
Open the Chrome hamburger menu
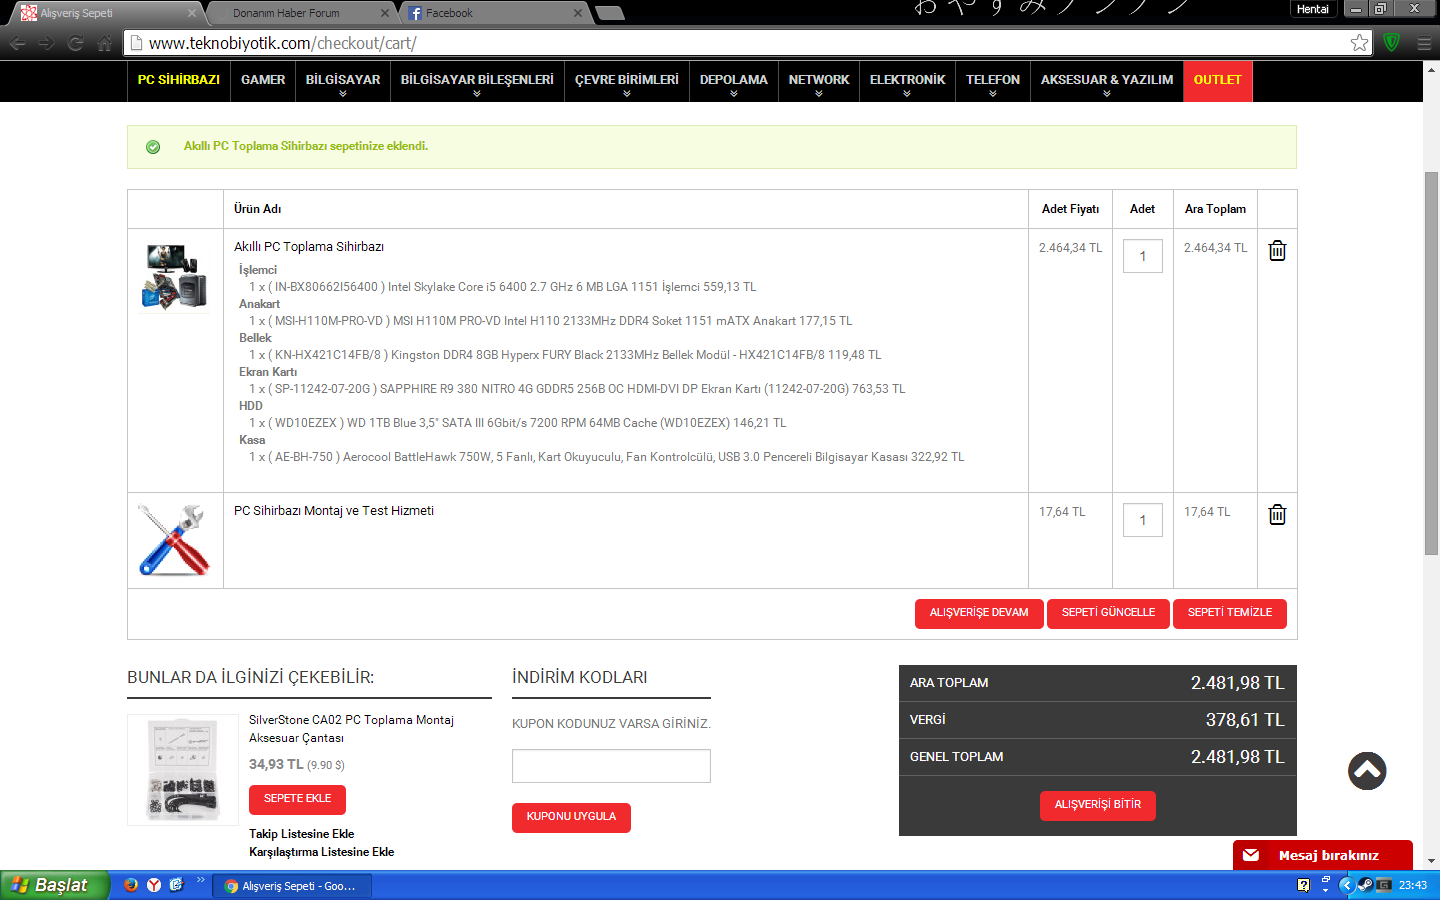tap(1424, 43)
